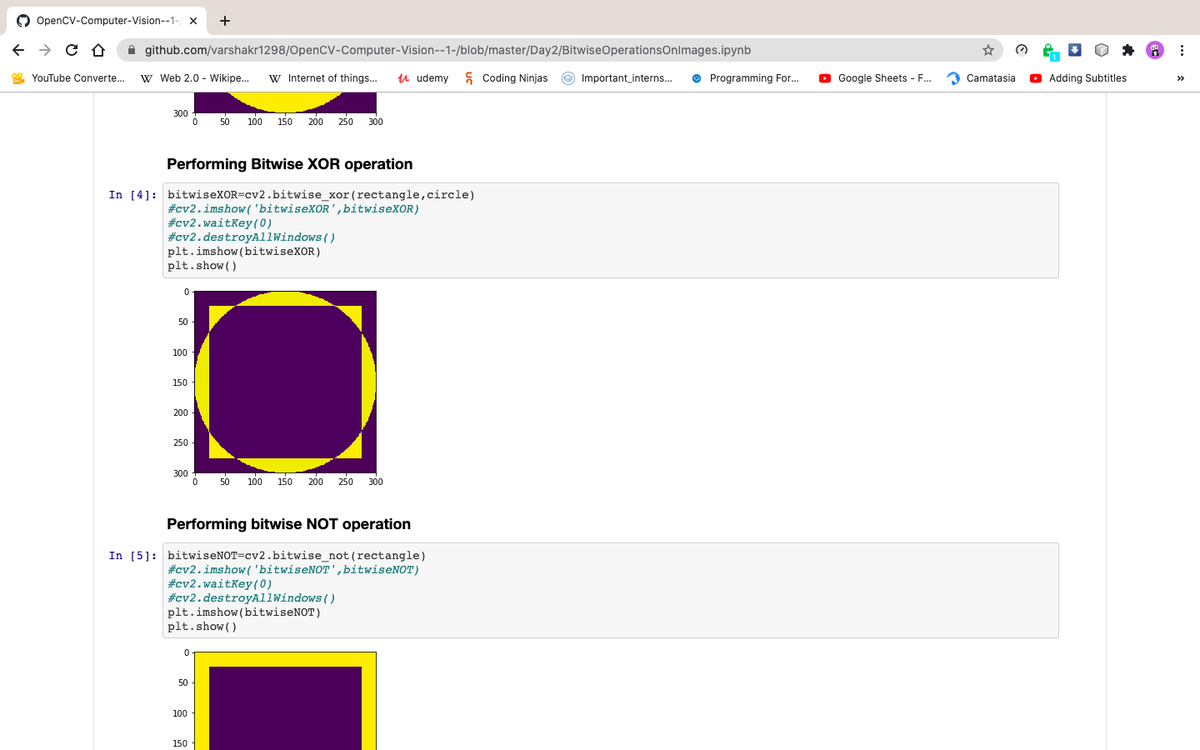
Task: Open the Chrome three-dot menu
Action: pyautogui.click(x=1183, y=49)
